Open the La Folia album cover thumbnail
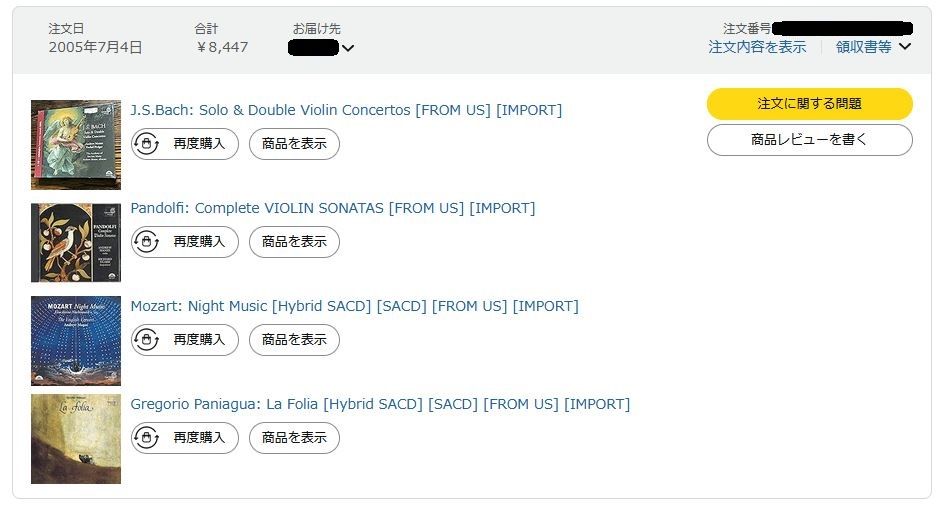The width and height of the screenshot is (945, 506). pyautogui.click(x=76, y=439)
